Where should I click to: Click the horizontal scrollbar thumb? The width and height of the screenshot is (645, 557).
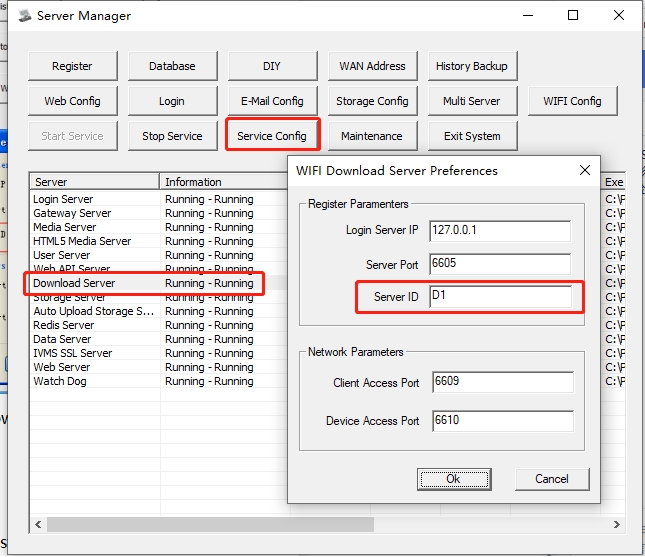point(210,525)
